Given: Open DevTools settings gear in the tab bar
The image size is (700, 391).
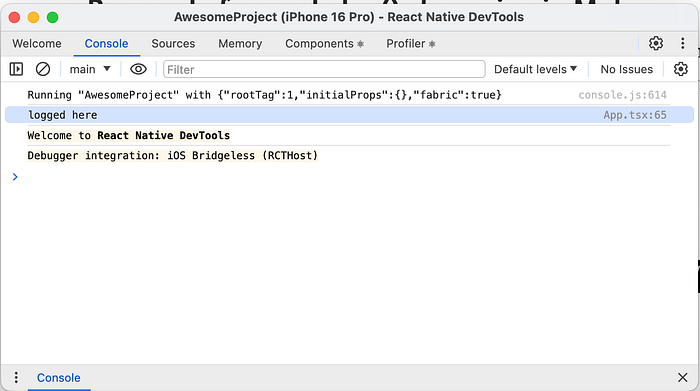Looking at the screenshot, I should pyautogui.click(x=656, y=43).
